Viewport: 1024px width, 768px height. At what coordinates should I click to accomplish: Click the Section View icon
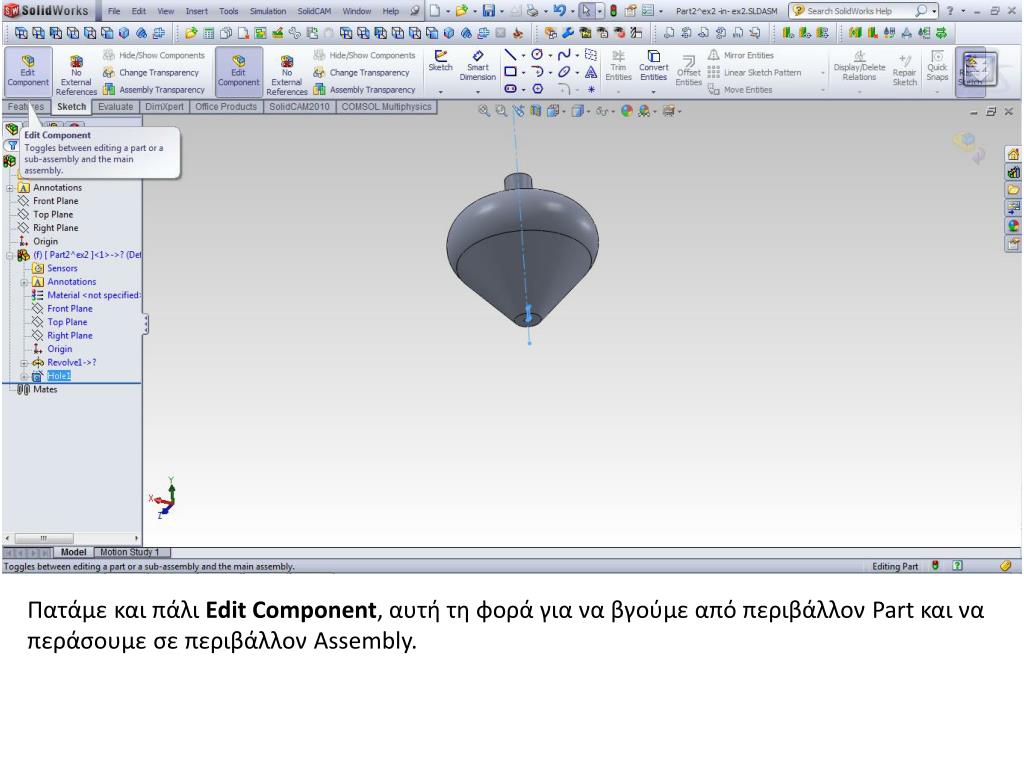point(536,112)
